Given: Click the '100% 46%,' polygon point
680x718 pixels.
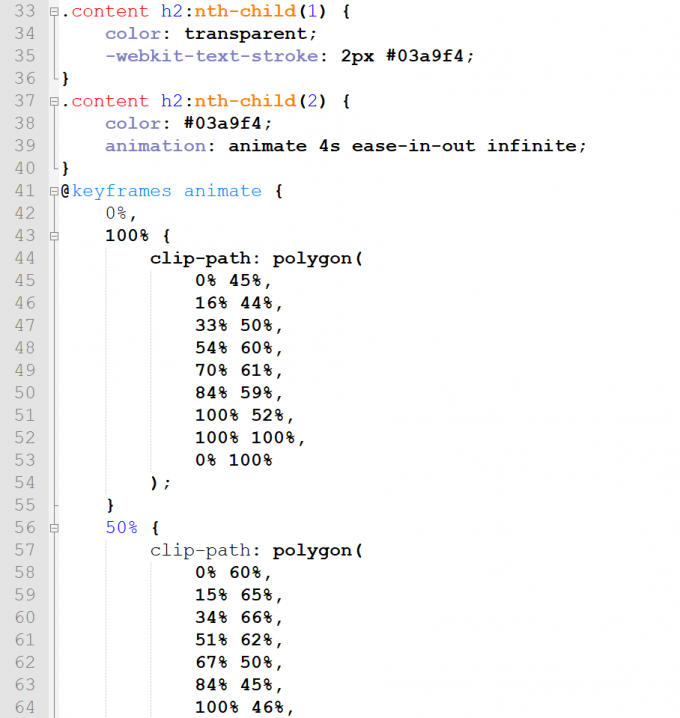Looking at the screenshot, I should click(x=245, y=707).
